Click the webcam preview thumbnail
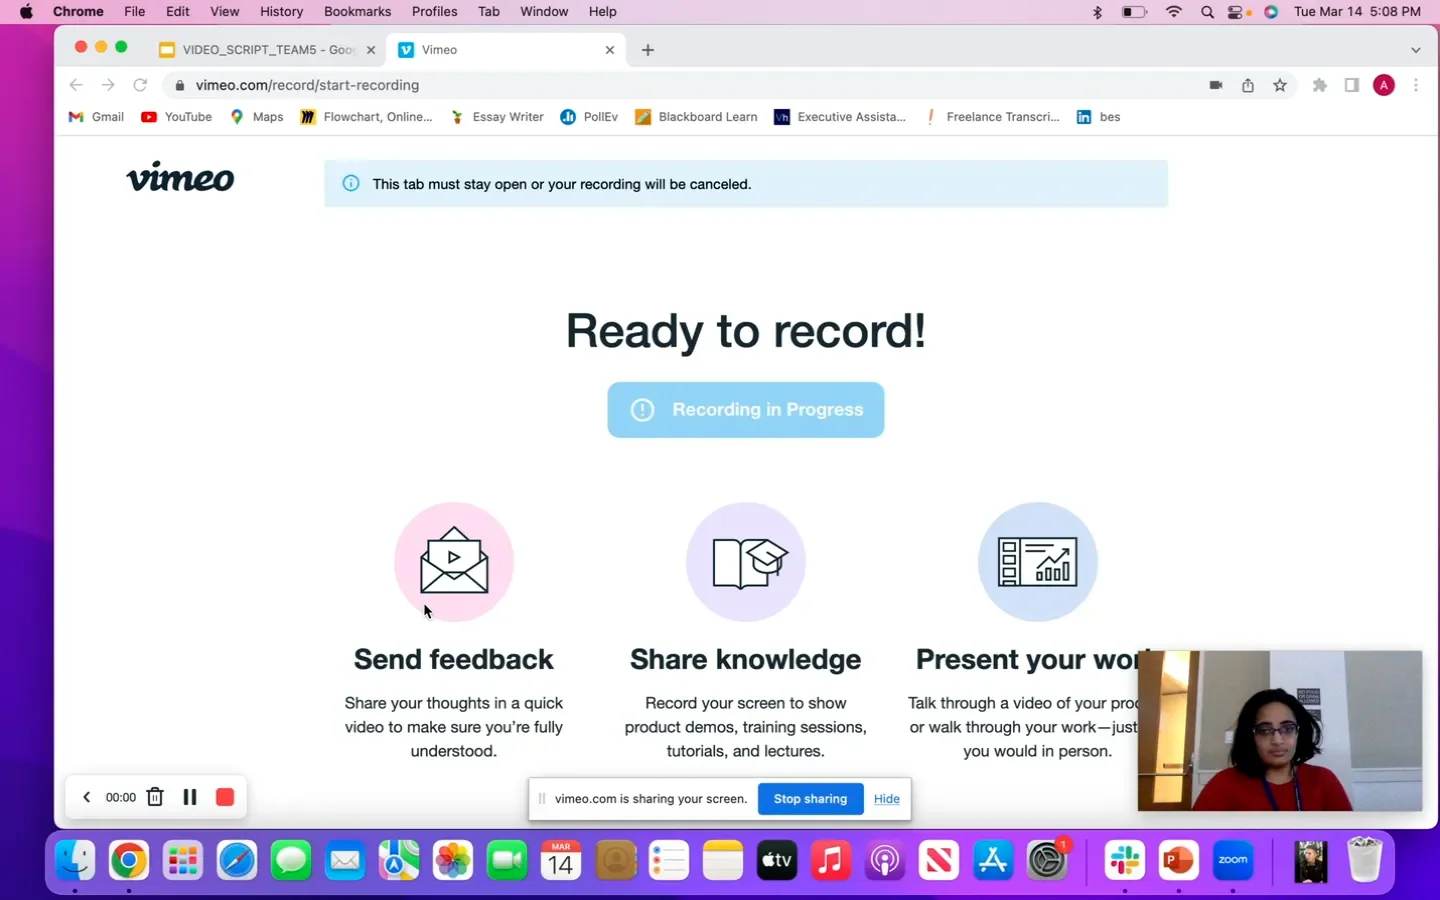This screenshot has width=1440, height=900. tap(1280, 730)
